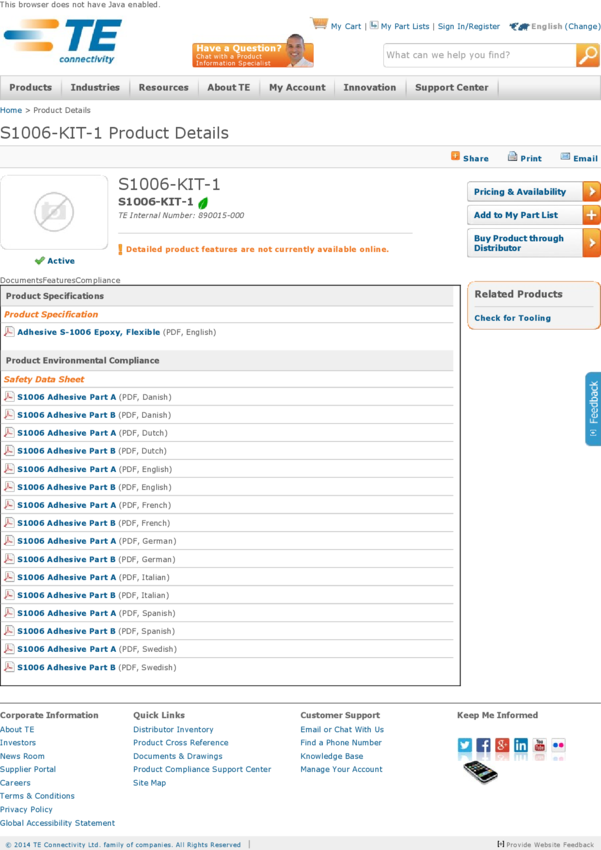This screenshot has width=601, height=850.
Task: Switch to the Compliance tab
Action: (x=98, y=280)
